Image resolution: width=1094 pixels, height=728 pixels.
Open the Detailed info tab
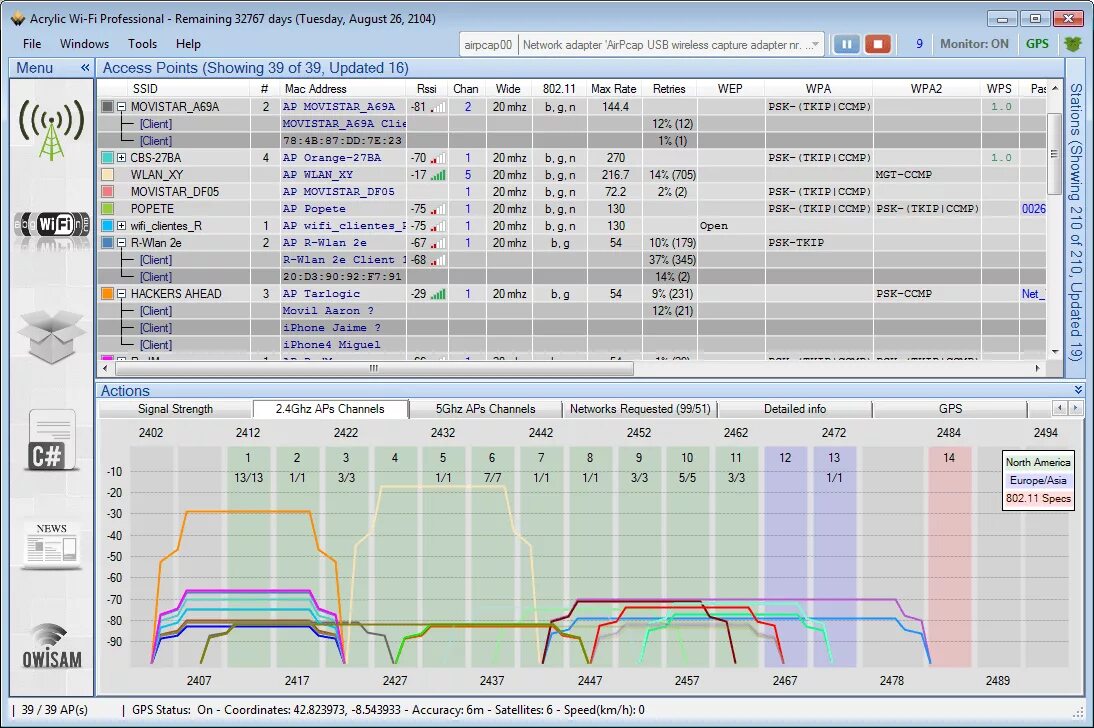pyautogui.click(x=795, y=409)
